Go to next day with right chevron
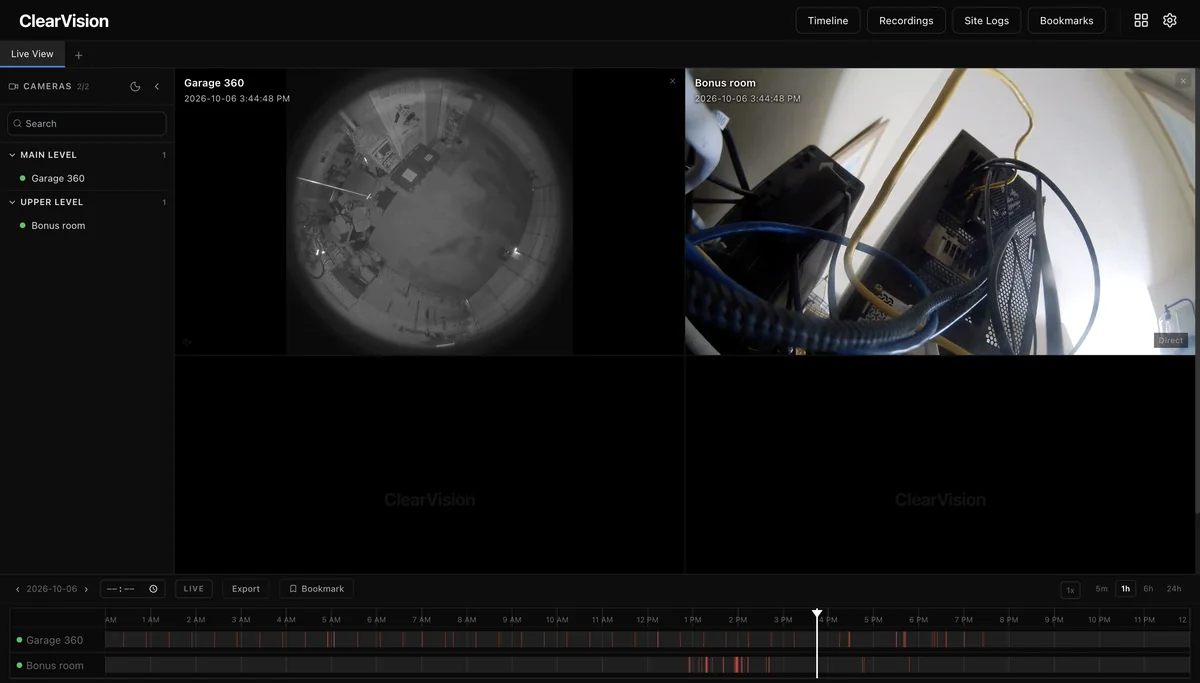1200x683 pixels. (x=87, y=589)
